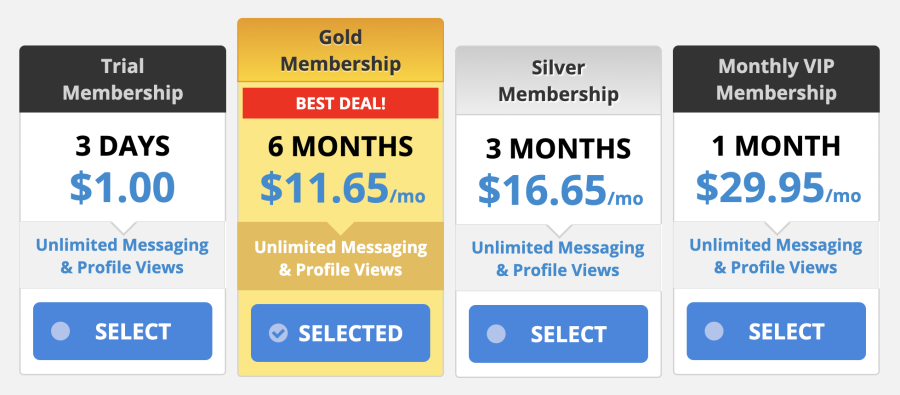
Task: Click Unlimited Messaging text under Trial plan
Action: [122, 246]
